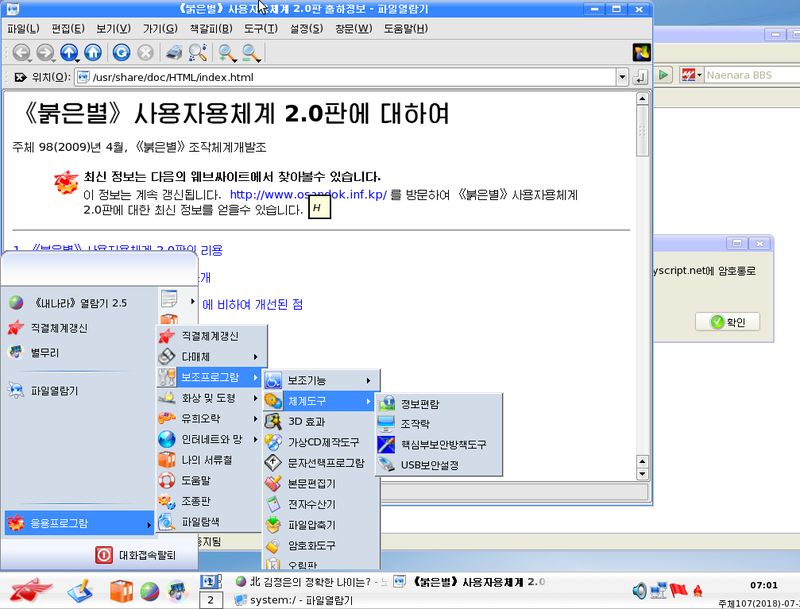Open 조종판 control panel
Image resolution: width=800 pixels, height=609 pixels.
(211, 501)
